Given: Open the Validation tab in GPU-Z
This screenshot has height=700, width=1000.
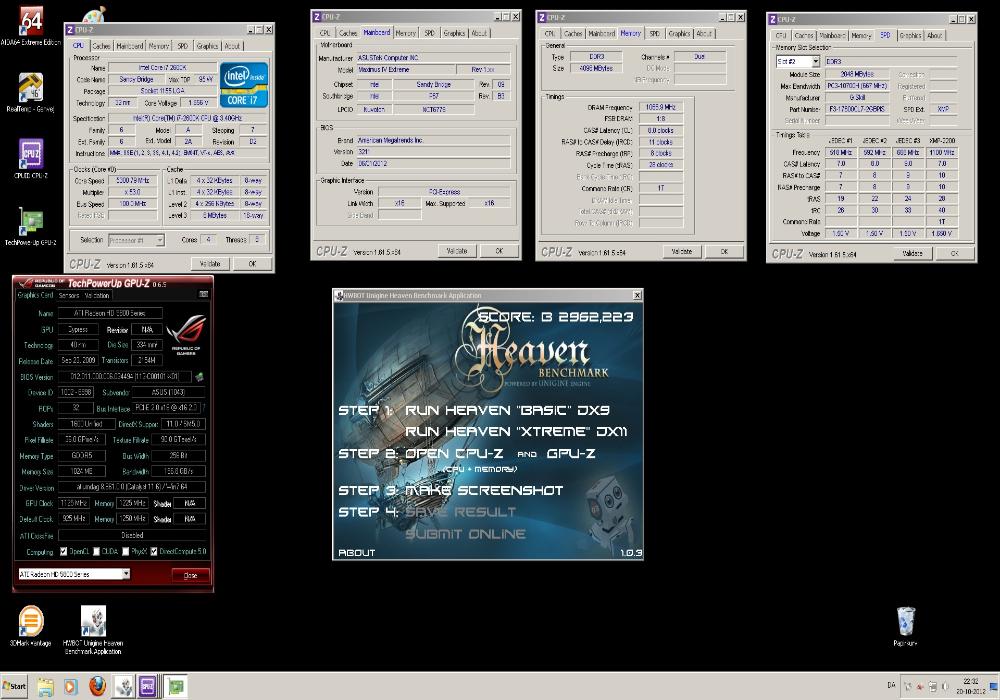Looking at the screenshot, I should (97, 295).
